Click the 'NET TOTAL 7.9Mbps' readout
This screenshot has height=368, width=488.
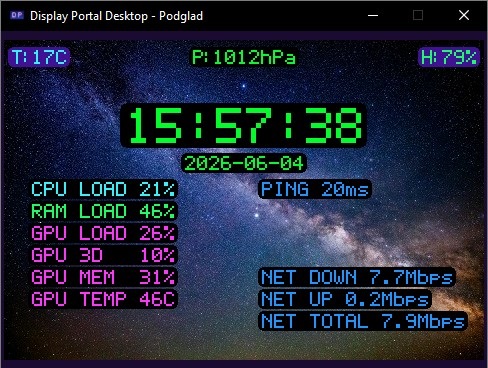pyautogui.click(x=363, y=321)
